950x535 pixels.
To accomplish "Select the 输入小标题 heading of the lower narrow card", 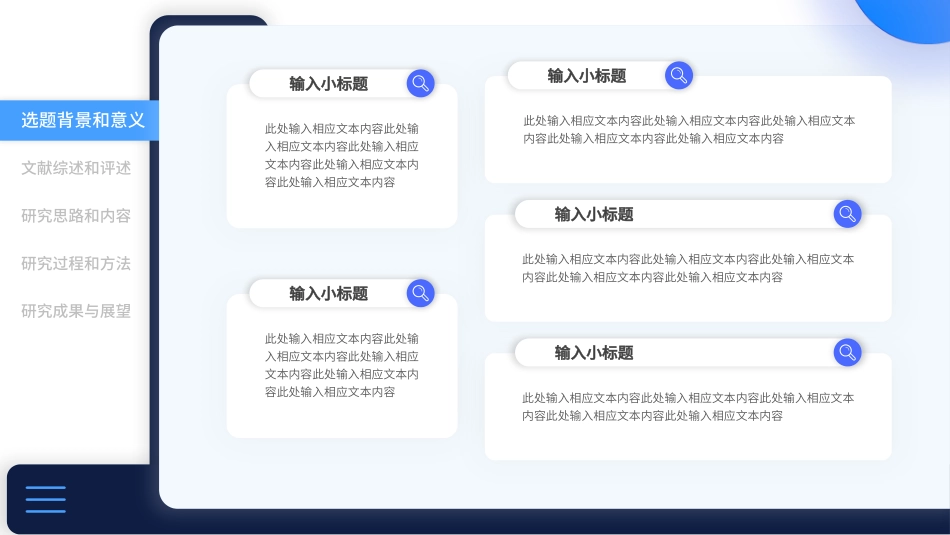I will coord(328,294).
